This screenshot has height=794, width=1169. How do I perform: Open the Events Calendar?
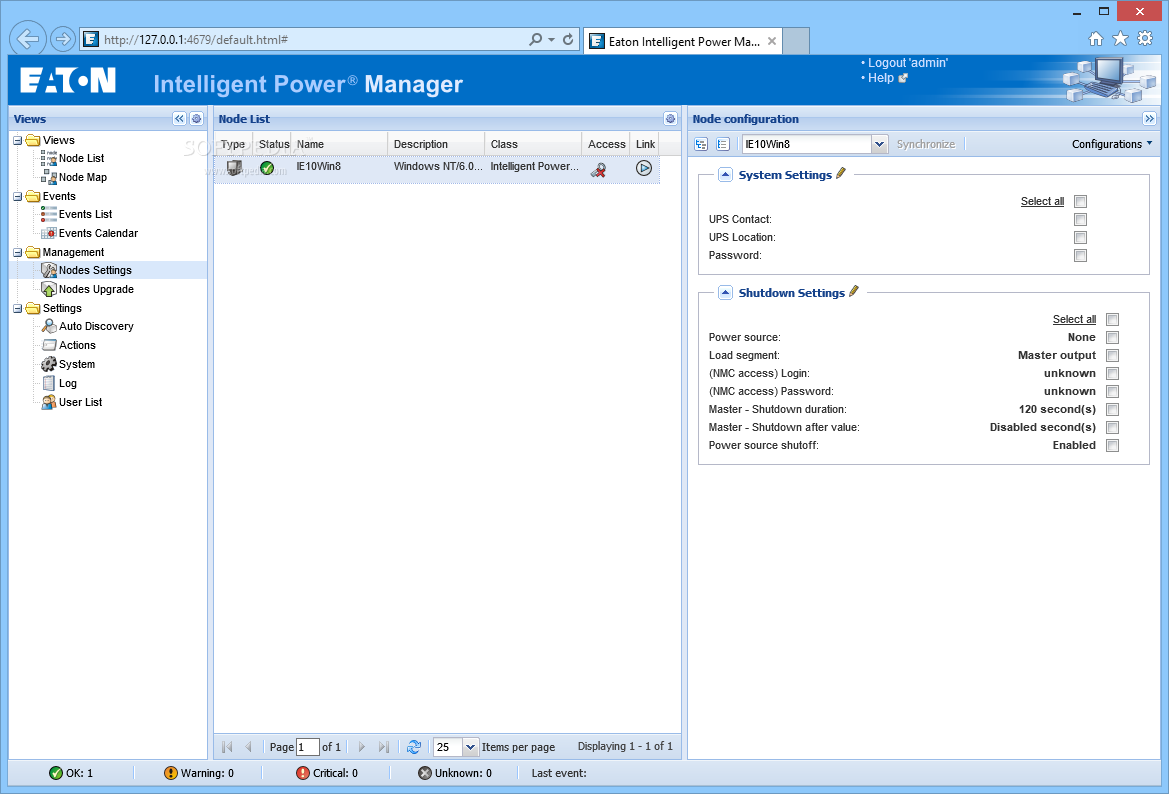(98, 233)
